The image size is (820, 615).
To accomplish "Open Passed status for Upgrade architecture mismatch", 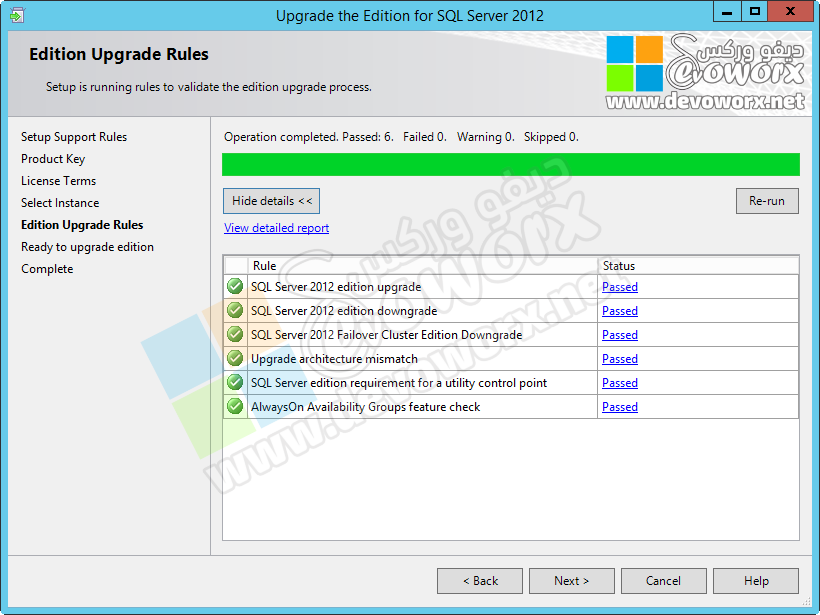I will (620, 359).
